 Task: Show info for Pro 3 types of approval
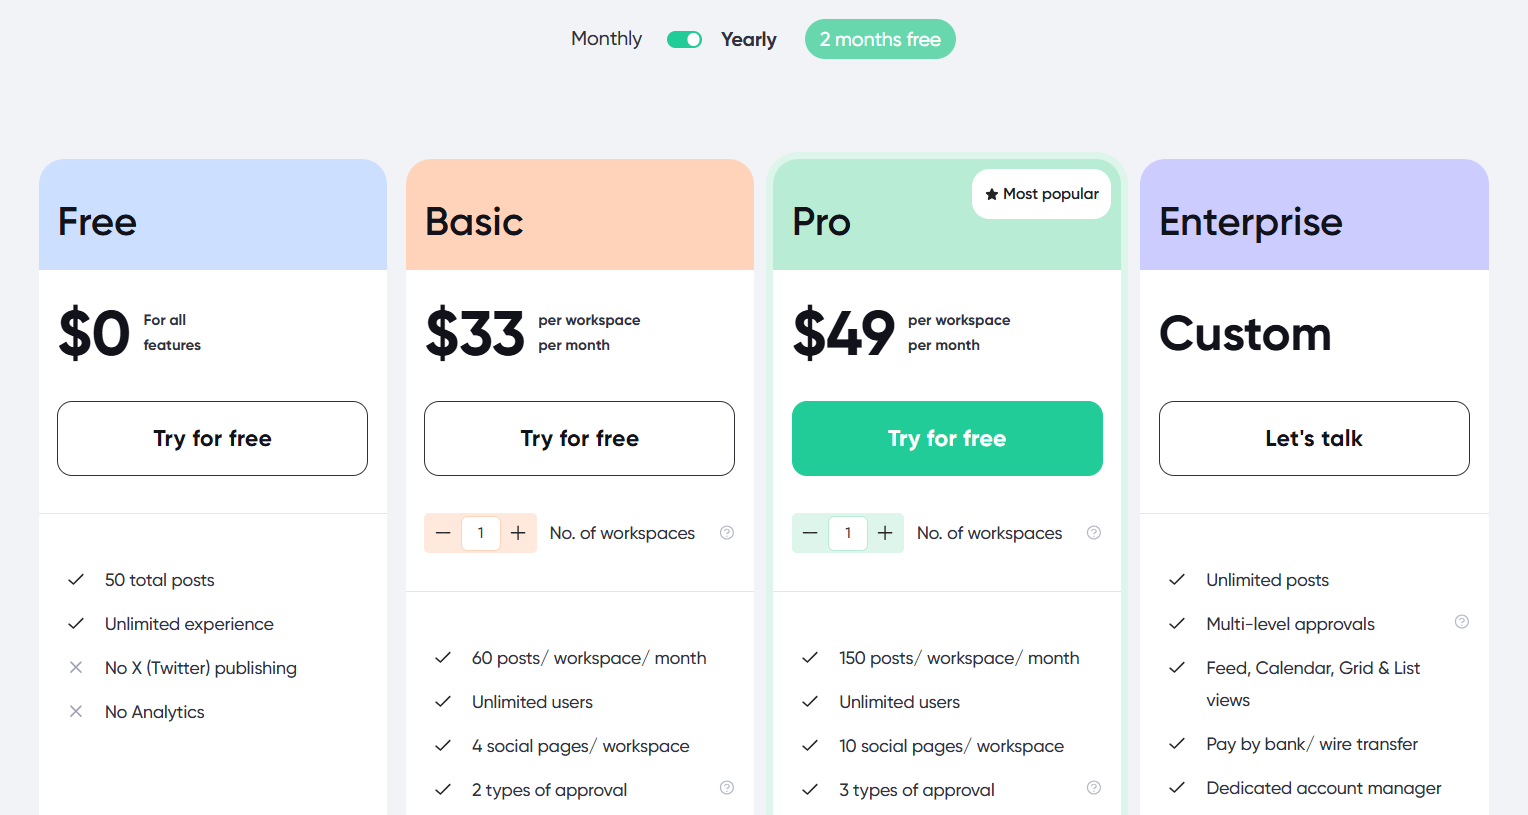point(1094,788)
